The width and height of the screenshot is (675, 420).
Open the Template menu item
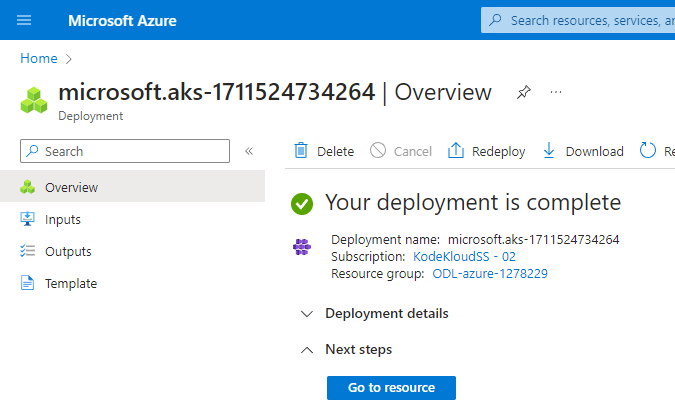tap(70, 283)
